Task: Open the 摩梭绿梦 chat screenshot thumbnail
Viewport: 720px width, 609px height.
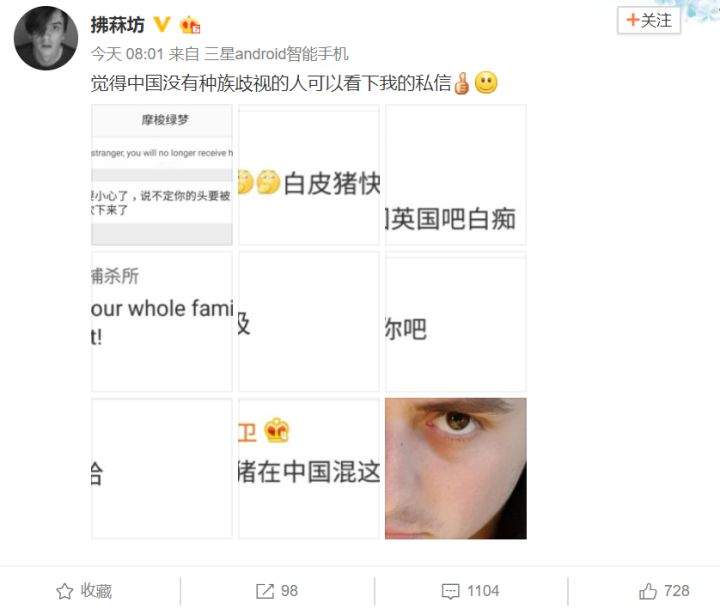Action: point(162,175)
